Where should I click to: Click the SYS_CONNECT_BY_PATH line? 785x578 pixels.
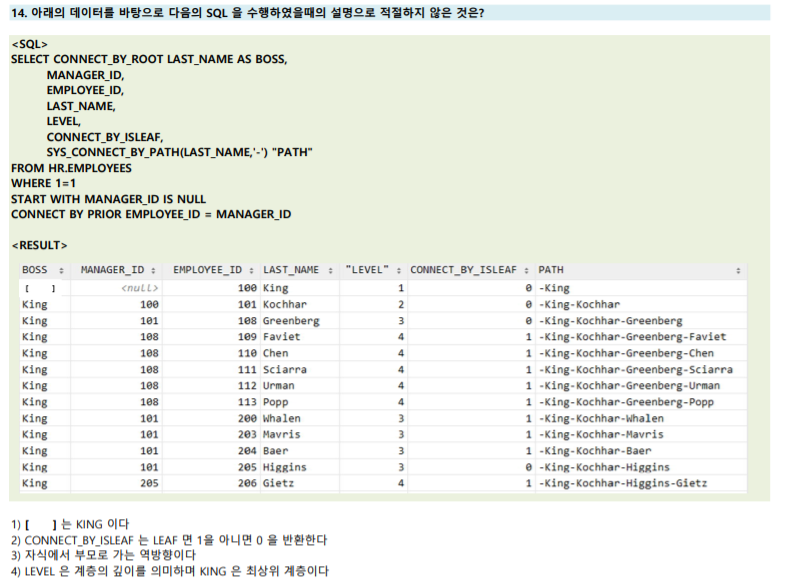tap(179, 153)
